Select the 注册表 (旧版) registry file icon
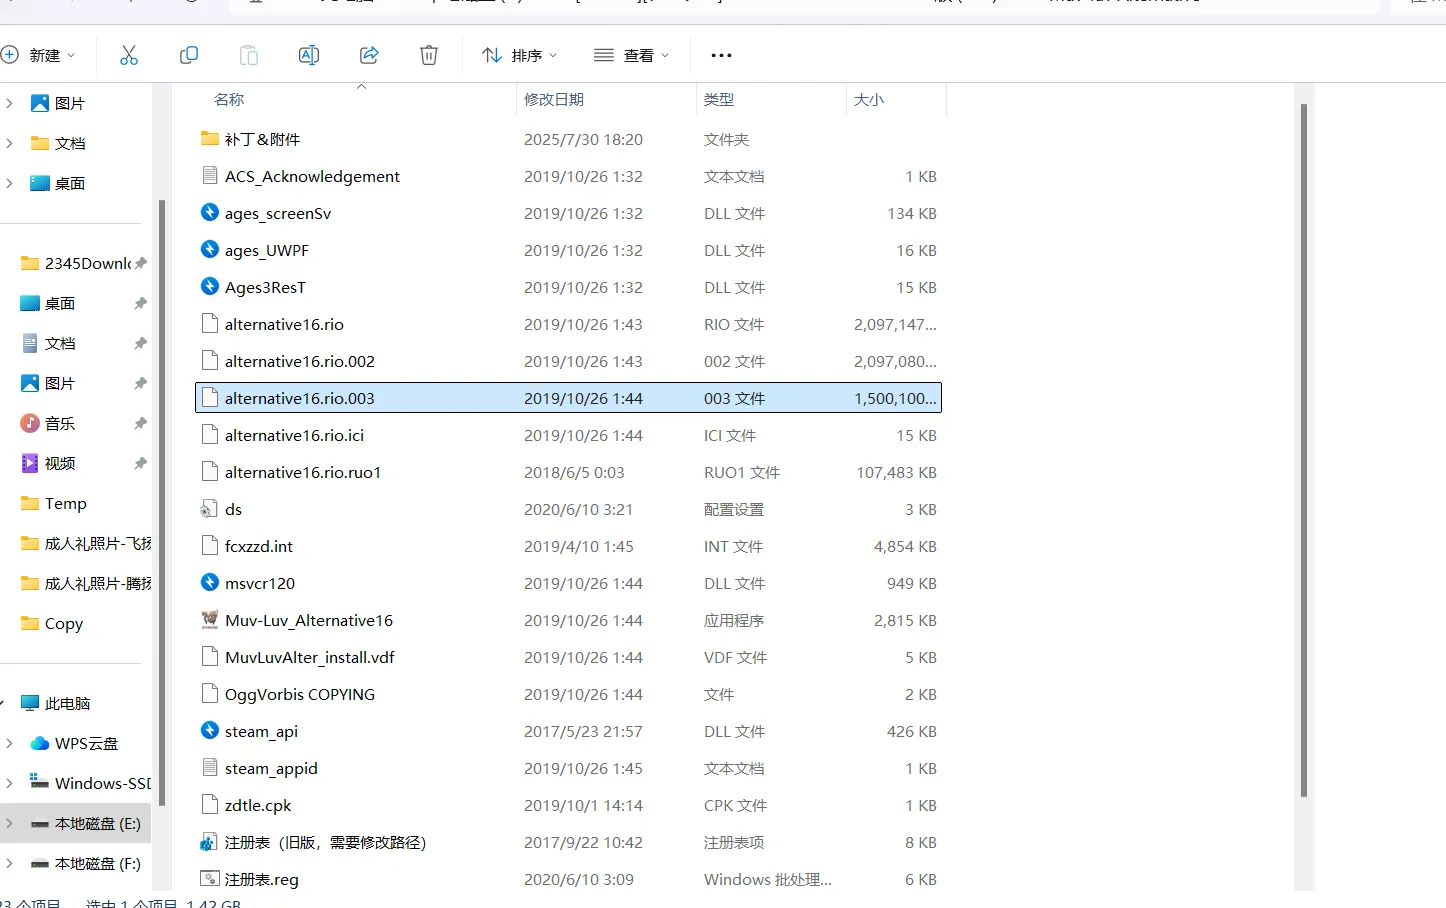 [x=210, y=842]
